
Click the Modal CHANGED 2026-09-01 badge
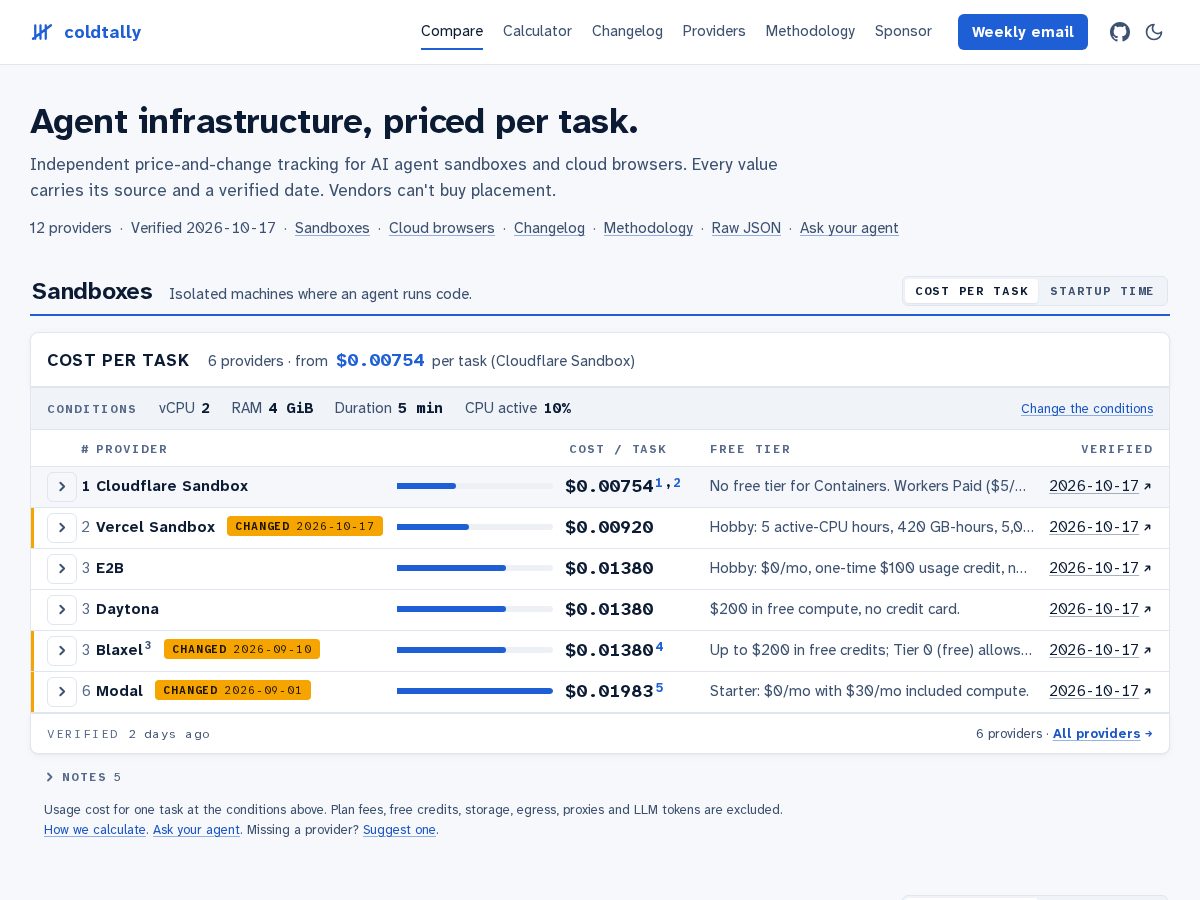pyautogui.click(x=233, y=690)
